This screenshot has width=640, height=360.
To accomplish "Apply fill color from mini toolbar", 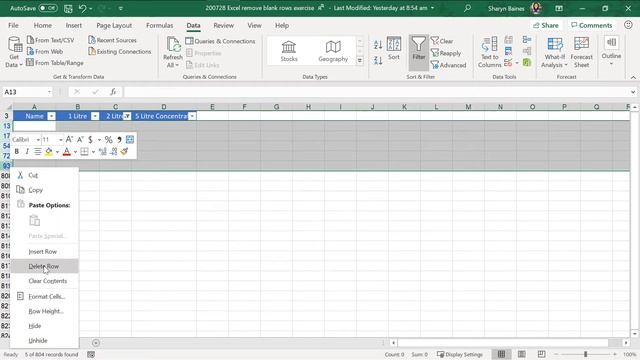I will point(49,152).
